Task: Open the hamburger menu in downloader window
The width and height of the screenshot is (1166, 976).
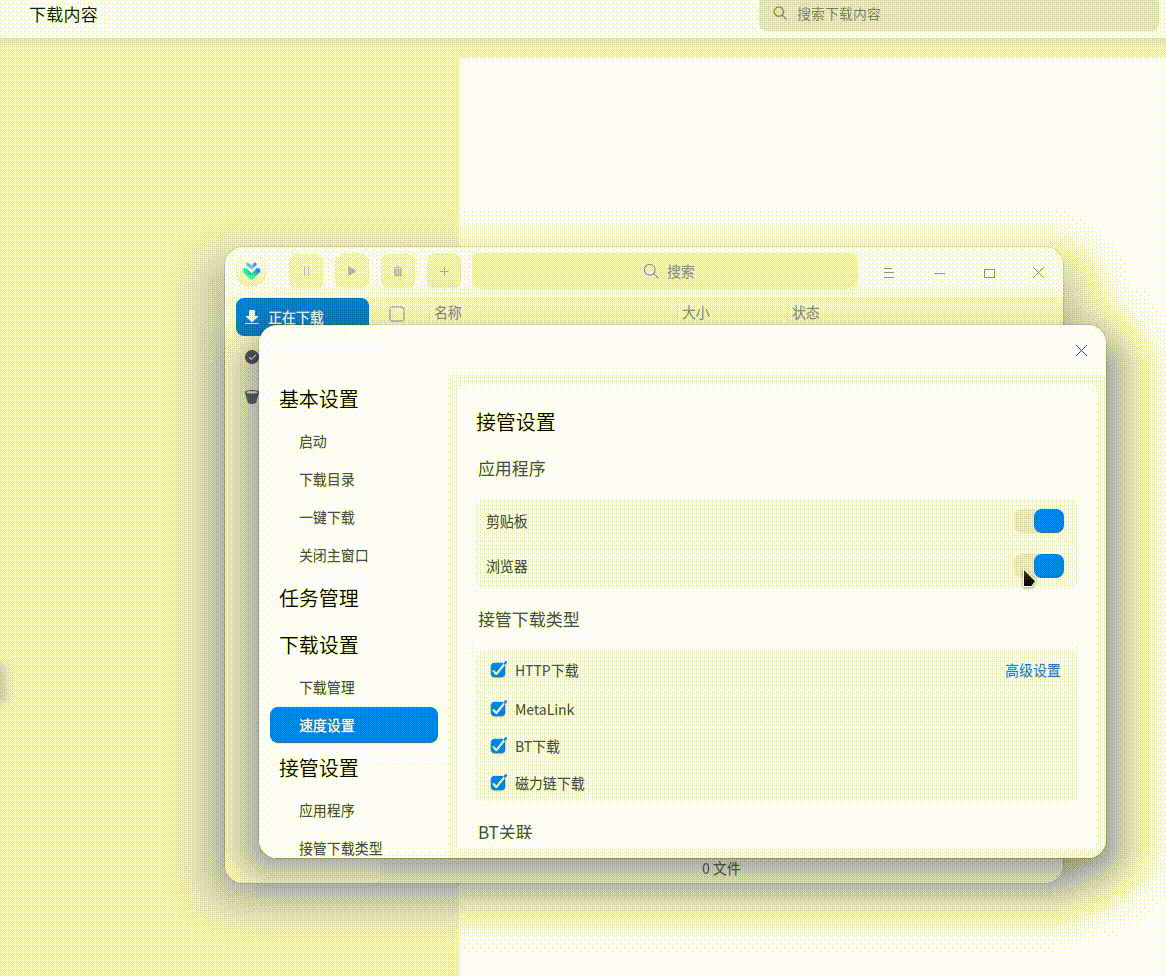Action: coord(889,273)
